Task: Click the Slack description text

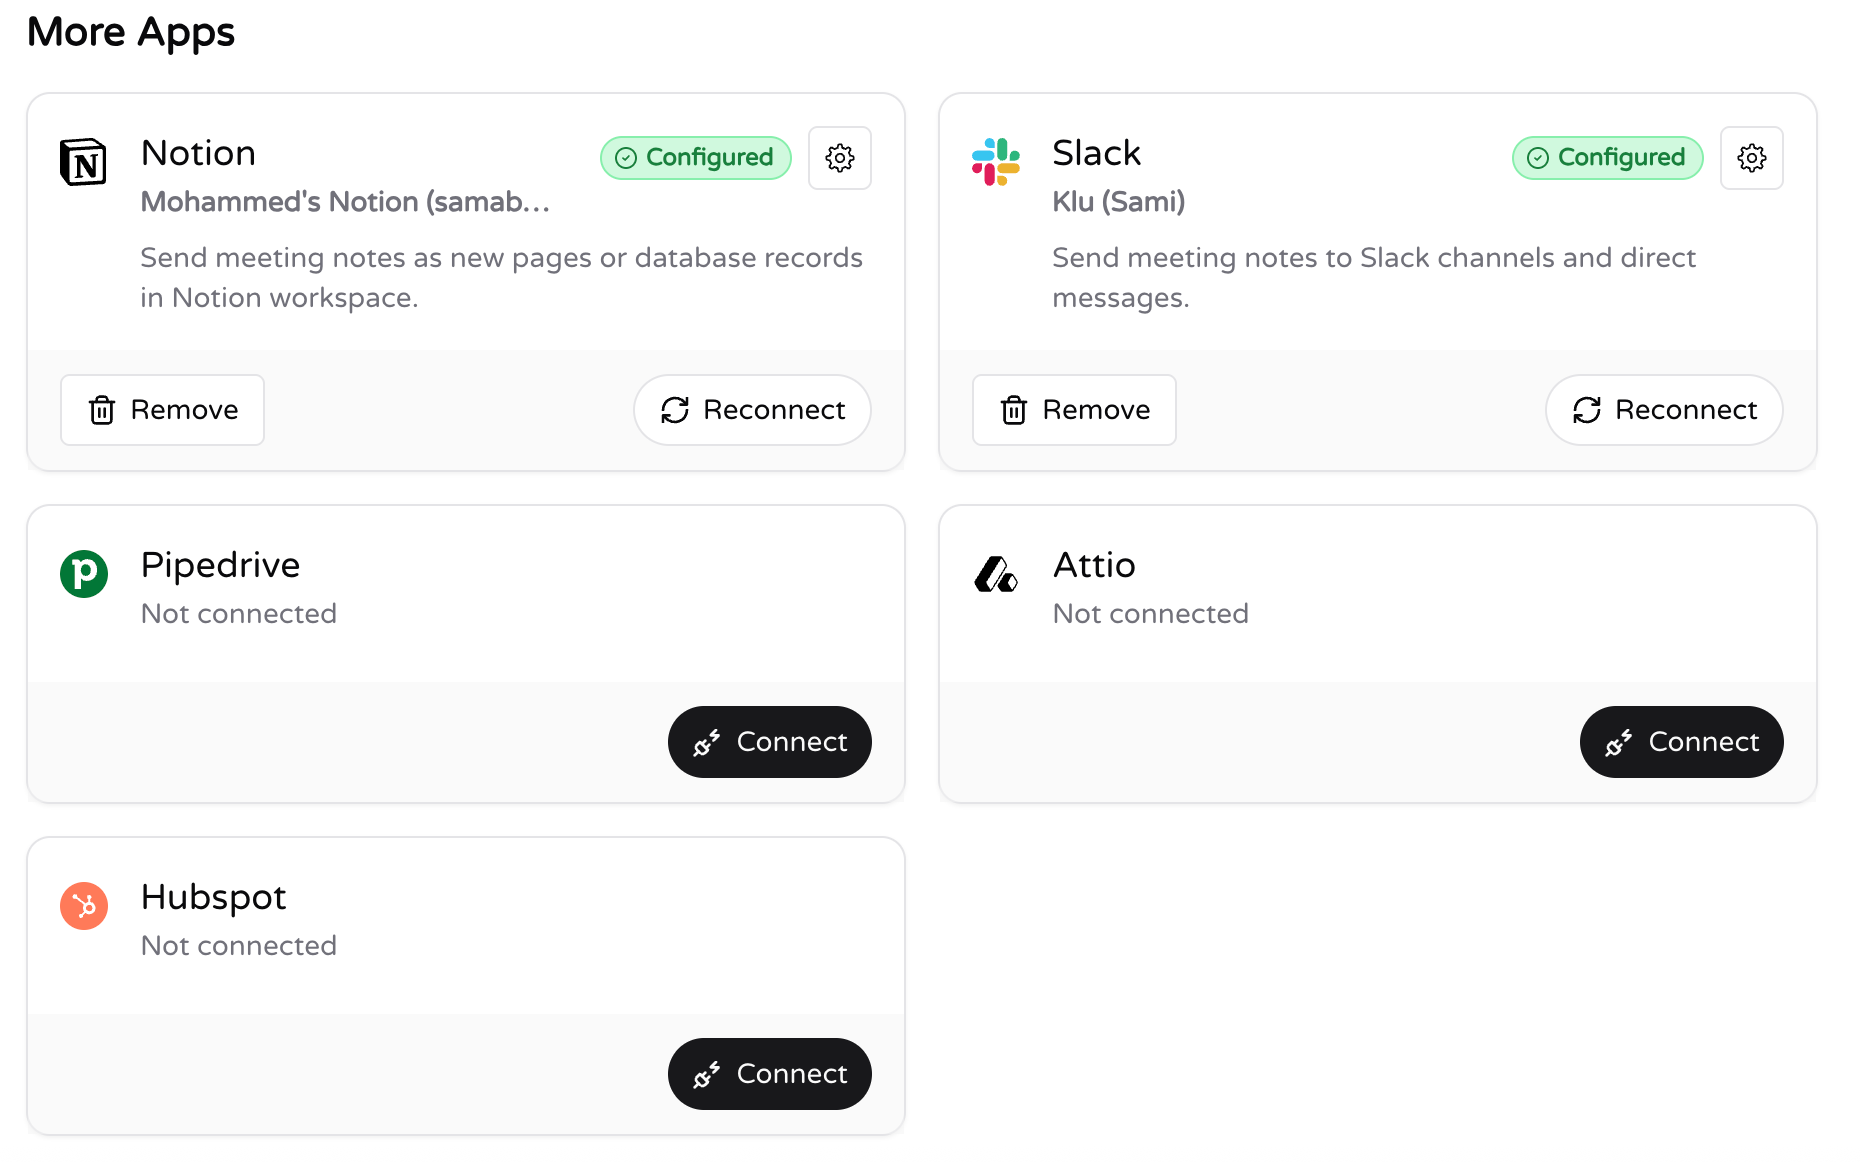Action: [1374, 278]
